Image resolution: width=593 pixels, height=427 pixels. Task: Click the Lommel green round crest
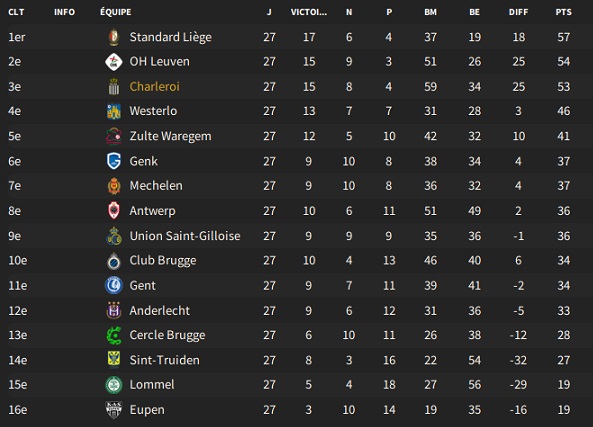coord(114,385)
